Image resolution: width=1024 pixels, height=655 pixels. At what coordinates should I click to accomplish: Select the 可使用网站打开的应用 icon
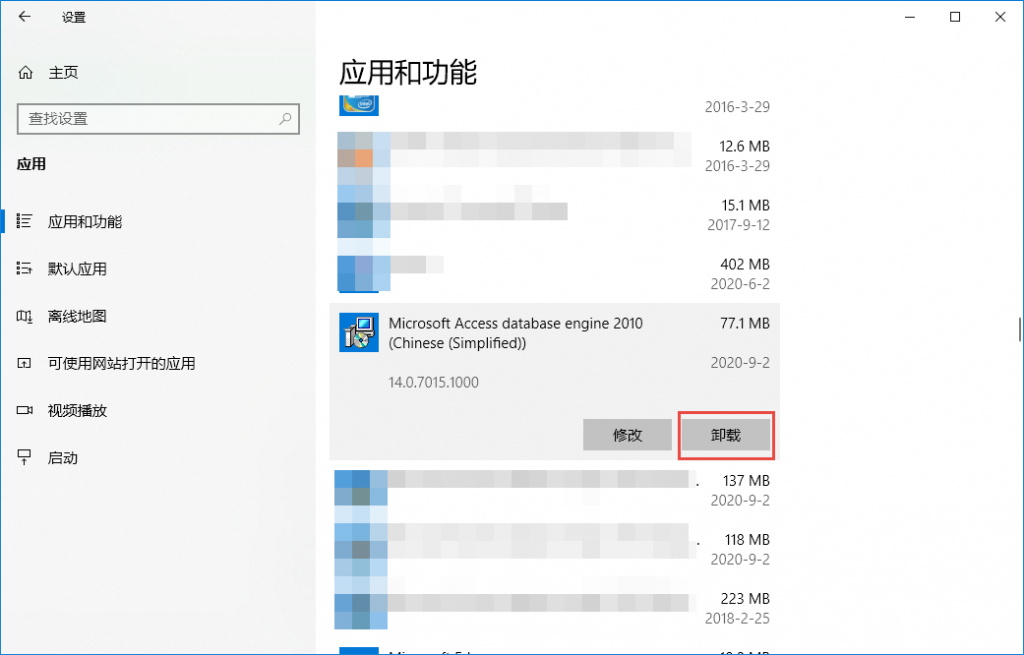coord(24,363)
